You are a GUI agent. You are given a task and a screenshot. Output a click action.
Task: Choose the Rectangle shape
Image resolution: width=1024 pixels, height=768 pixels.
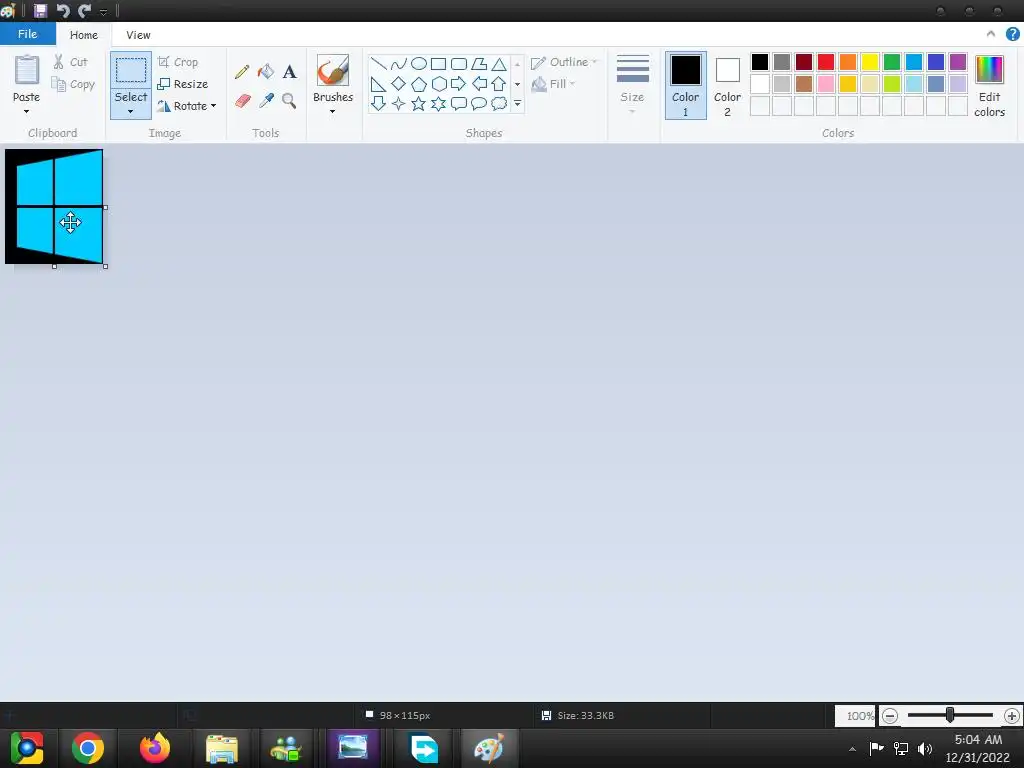[x=439, y=63]
